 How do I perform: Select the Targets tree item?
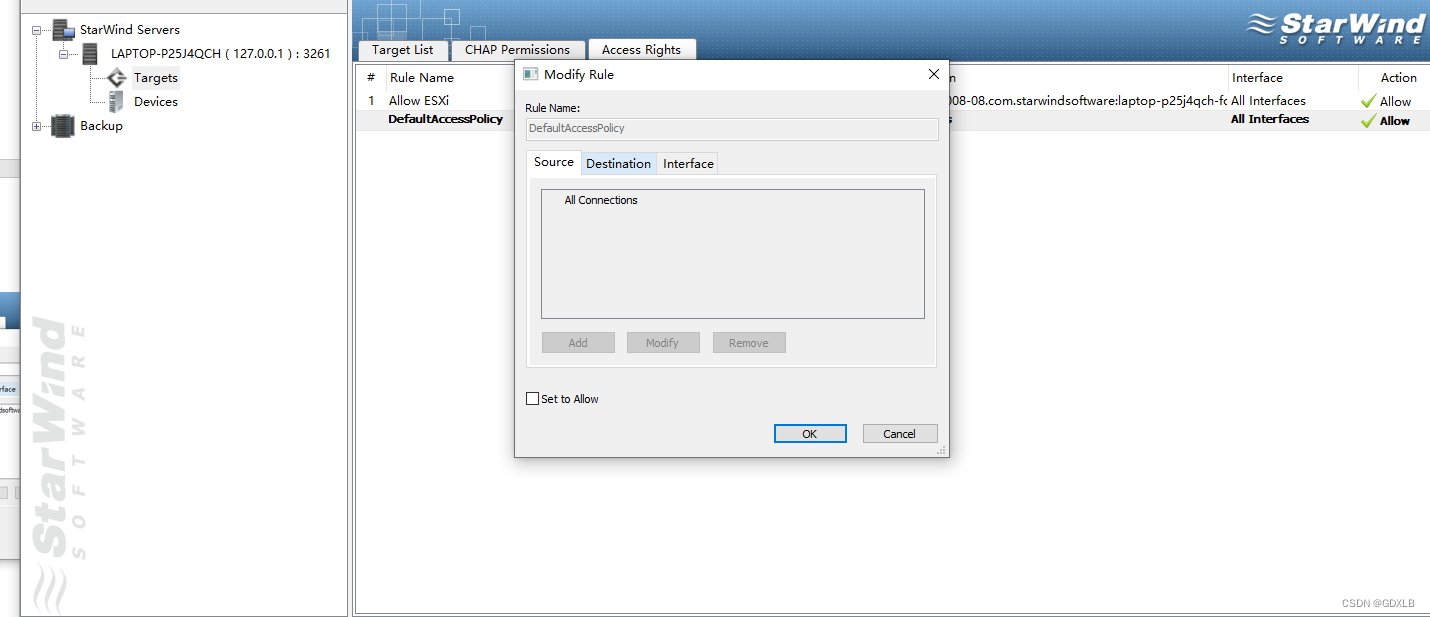[x=156, y=78]
